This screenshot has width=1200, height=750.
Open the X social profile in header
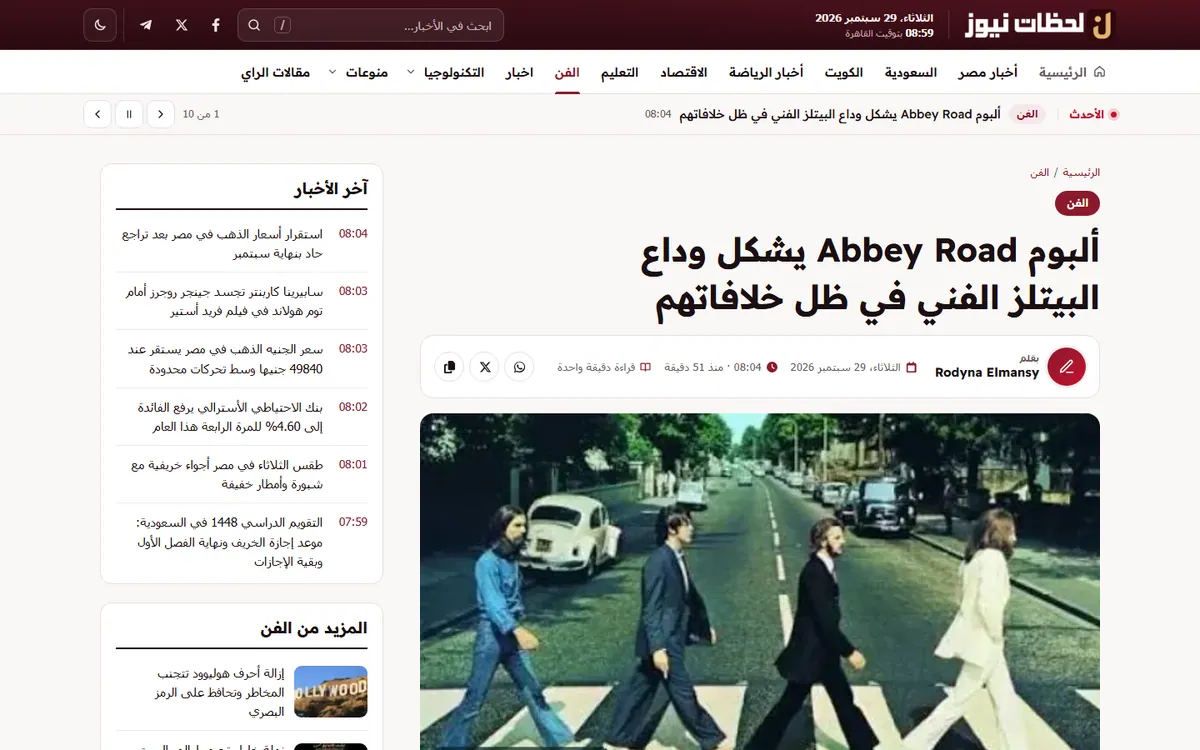click(x=181, y=25)
